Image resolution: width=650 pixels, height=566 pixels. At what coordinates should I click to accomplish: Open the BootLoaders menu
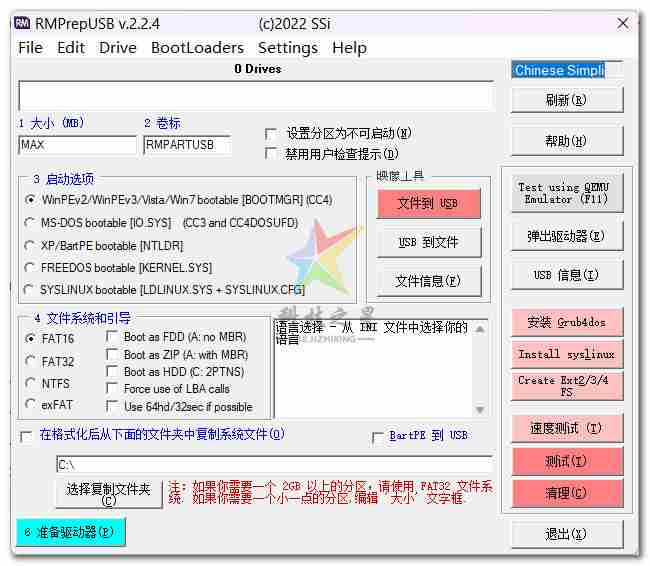197,47
